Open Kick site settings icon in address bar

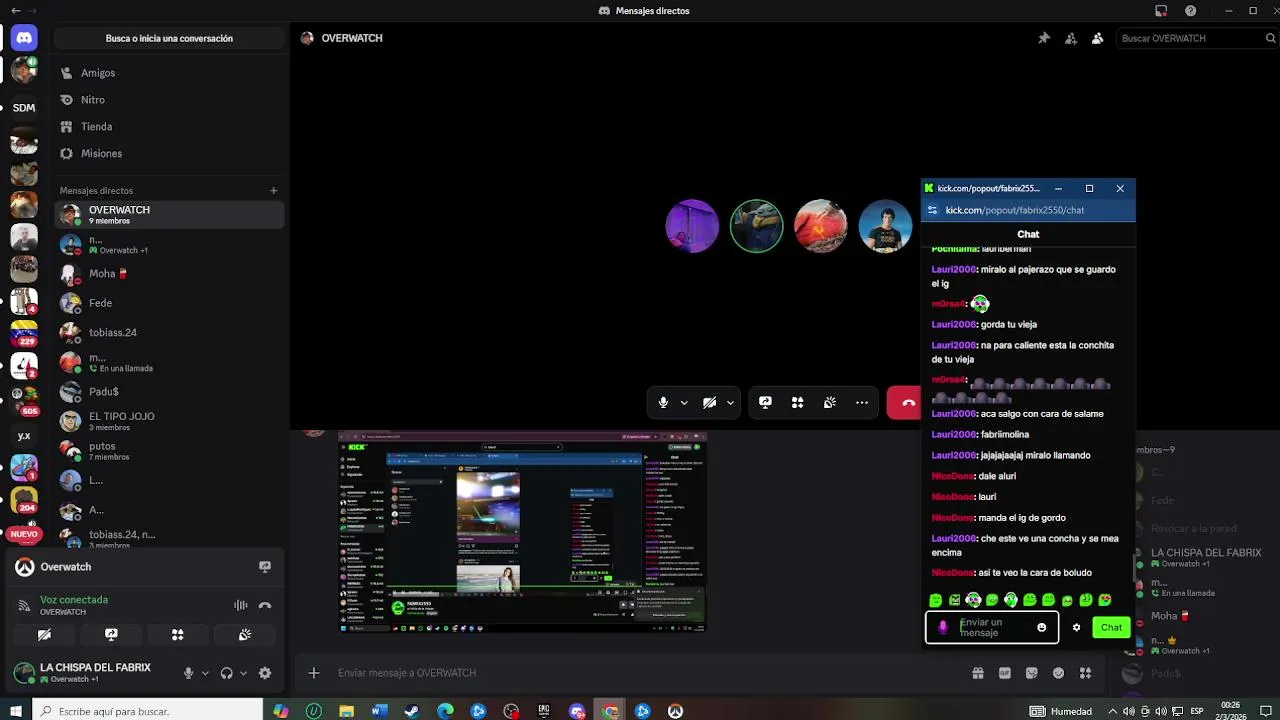[x=932, y=210]
